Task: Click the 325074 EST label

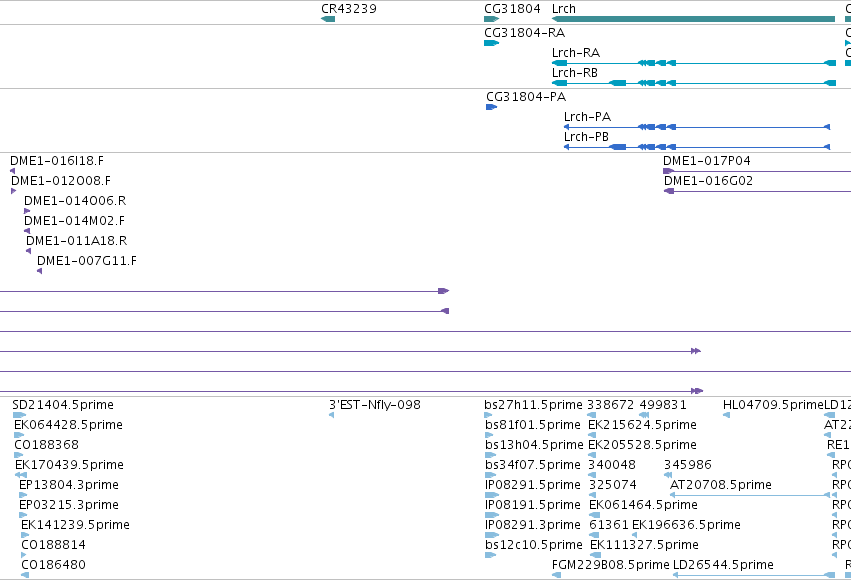Action: coord(613,485)
